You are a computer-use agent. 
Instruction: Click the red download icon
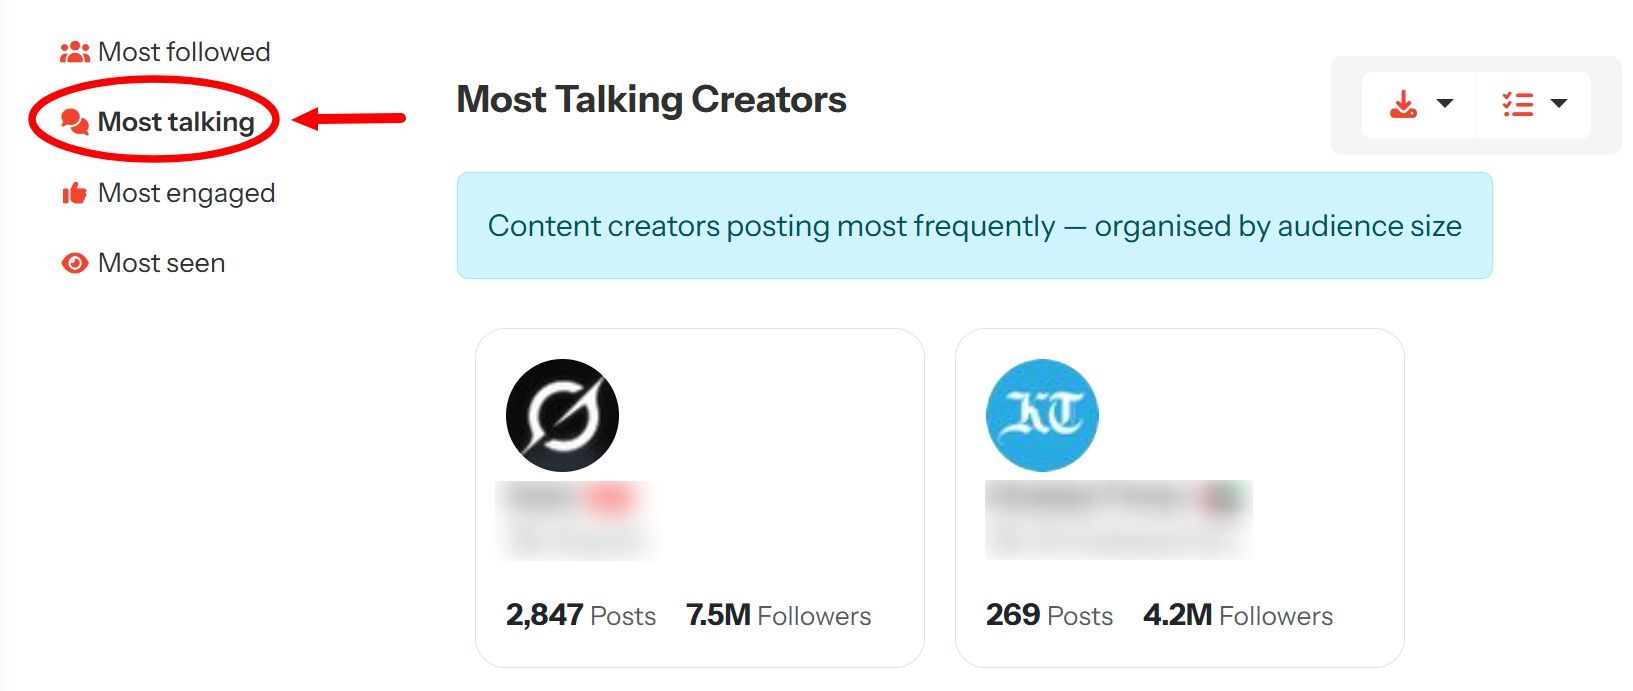(1403, 104)
